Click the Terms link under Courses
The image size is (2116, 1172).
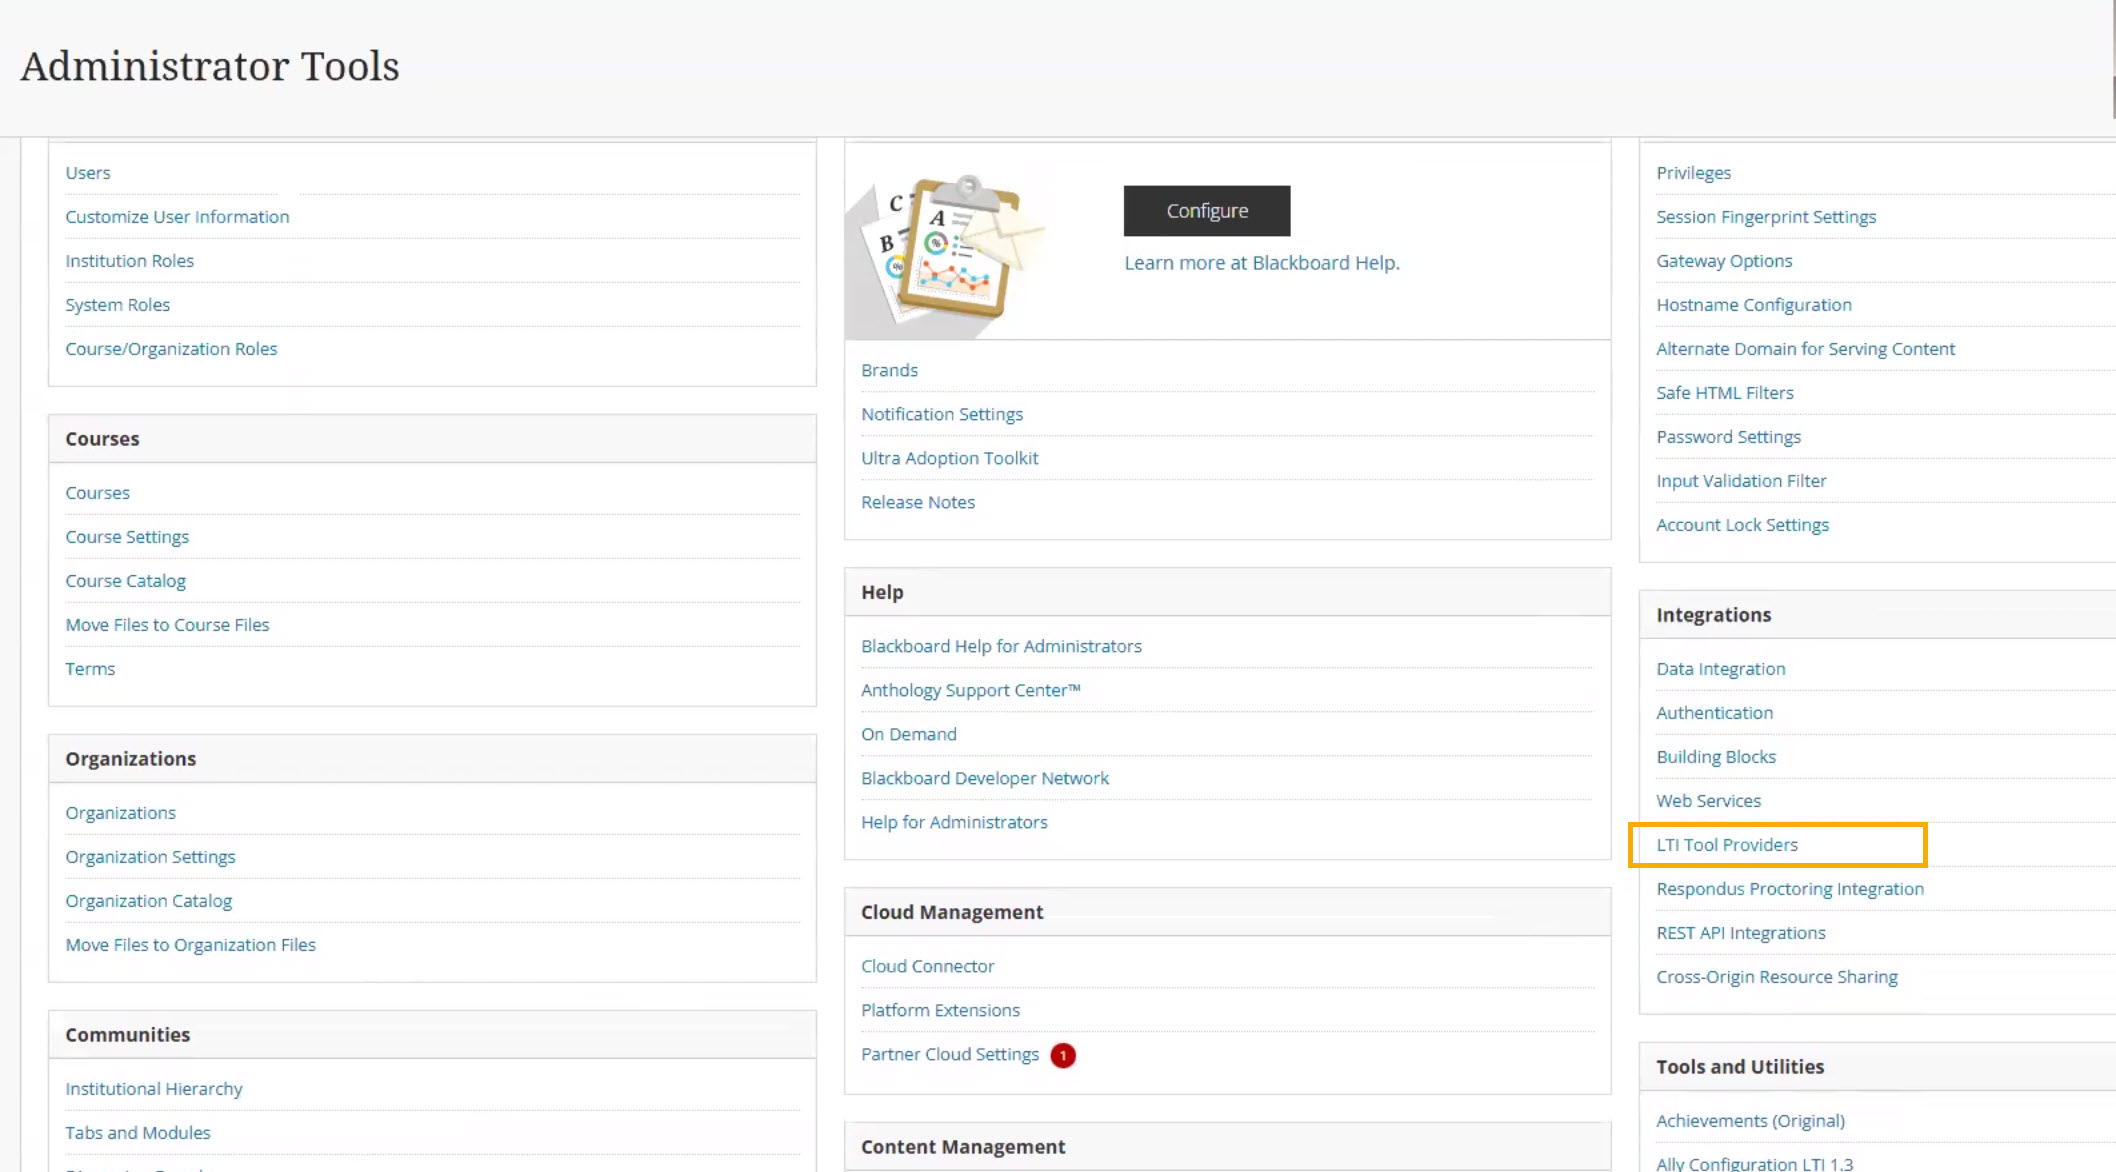click(x=90, y=669)
